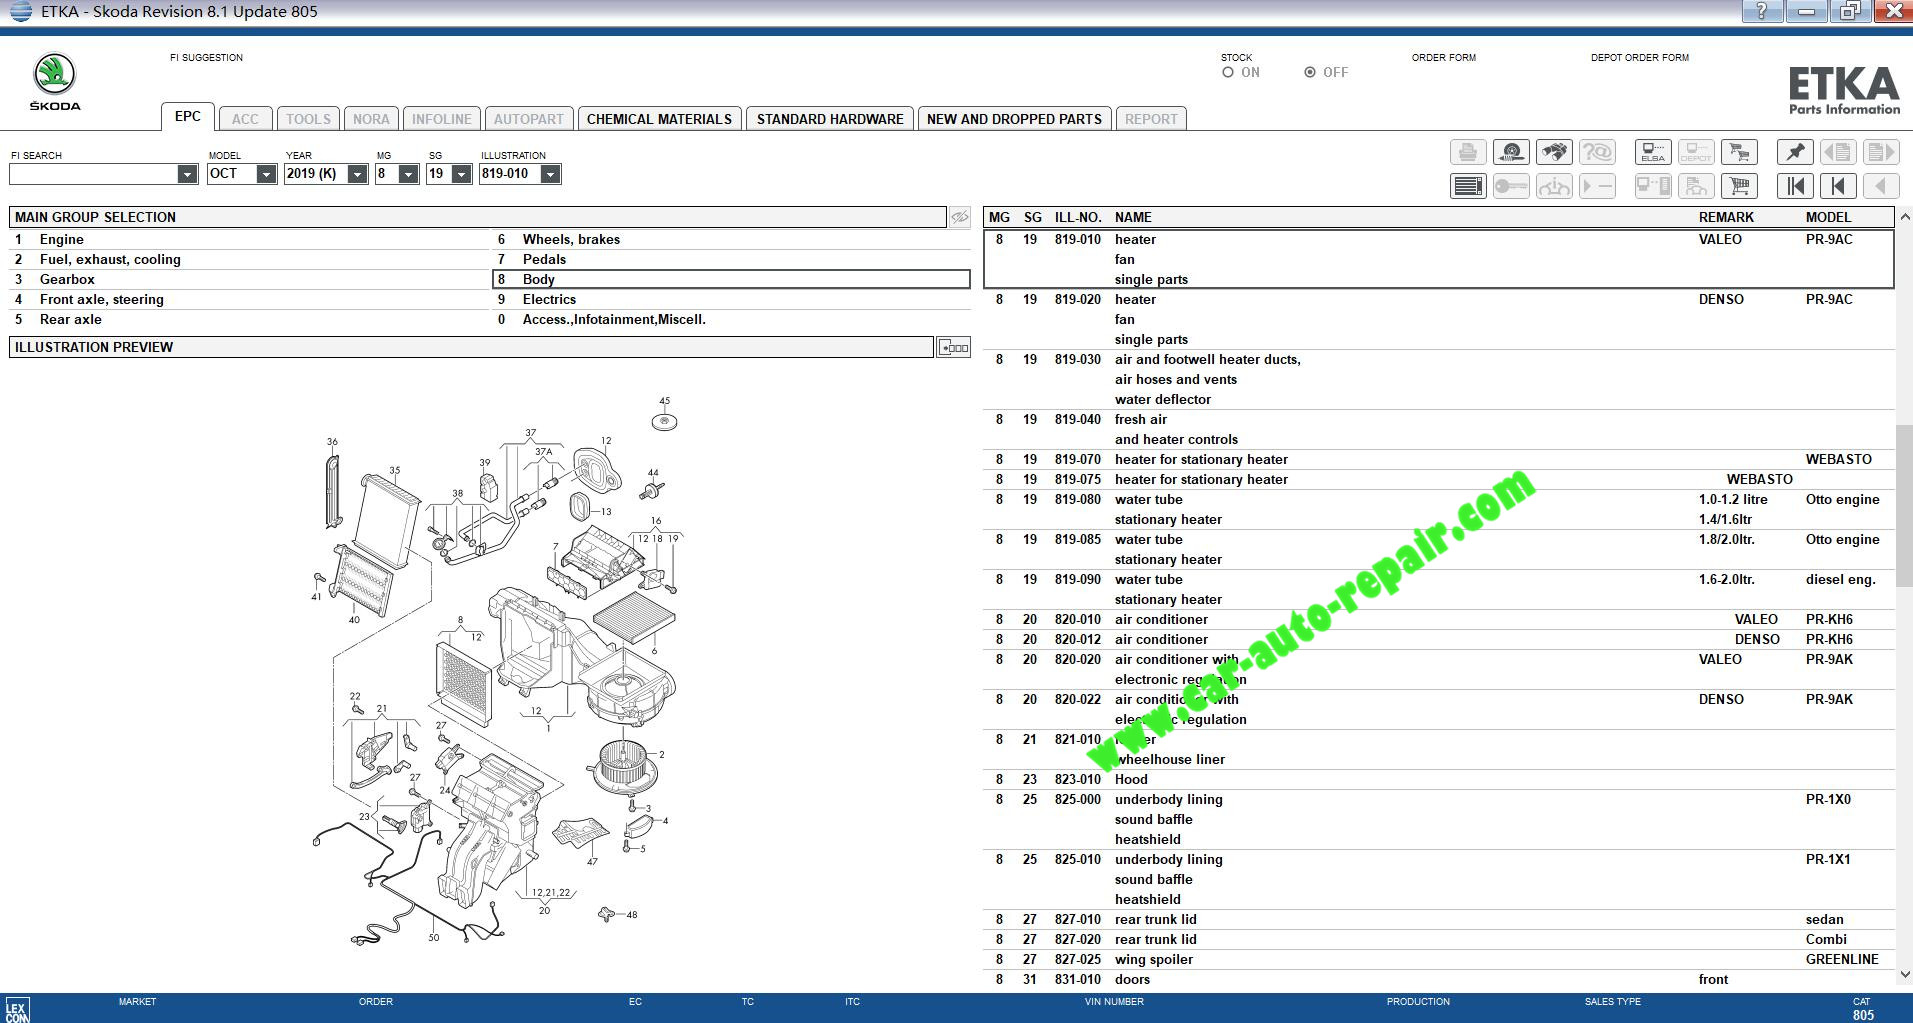Open the Depot Order Form link
This screenshot has width=1913, height=1023.
(x=1639, y=58)
